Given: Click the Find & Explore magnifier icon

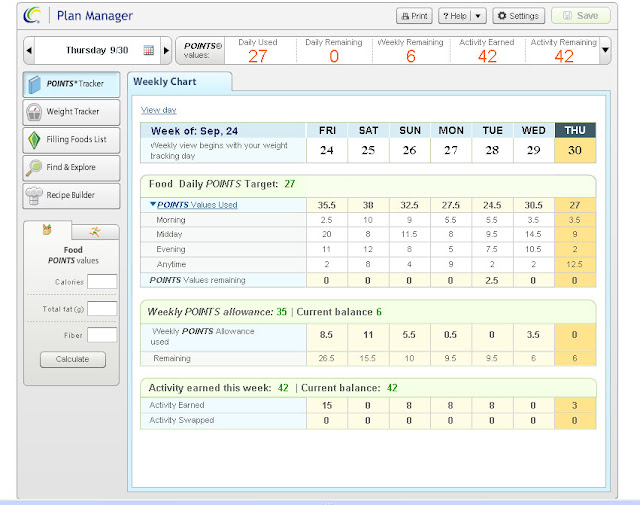Looking at the screenshot, I should (x=34, y=168).
